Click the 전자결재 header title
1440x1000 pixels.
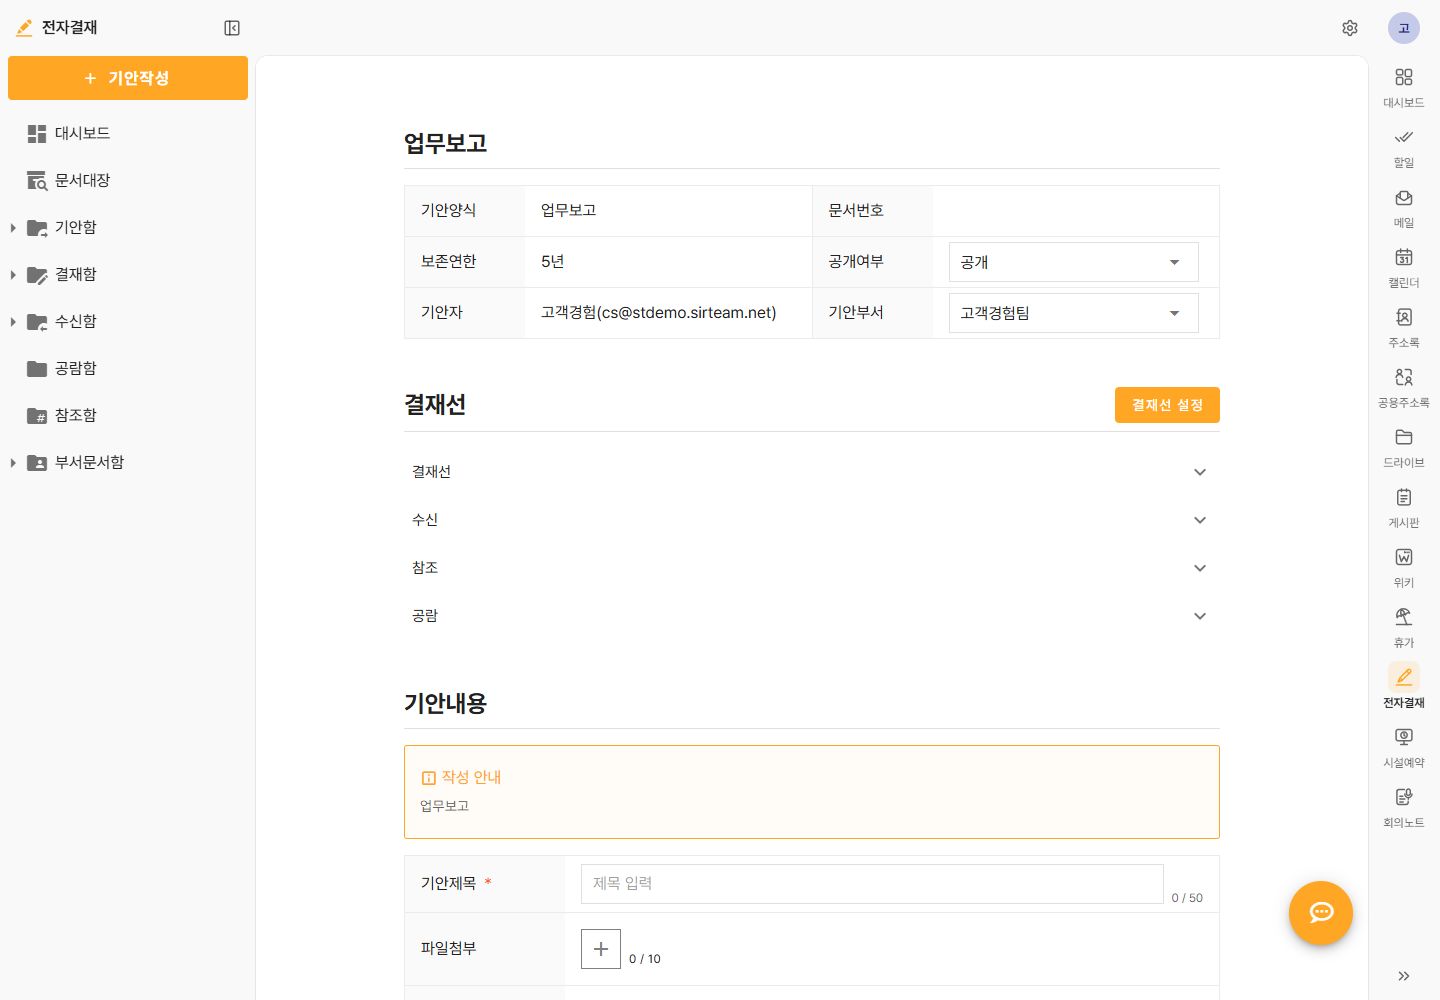pos(69,28)
